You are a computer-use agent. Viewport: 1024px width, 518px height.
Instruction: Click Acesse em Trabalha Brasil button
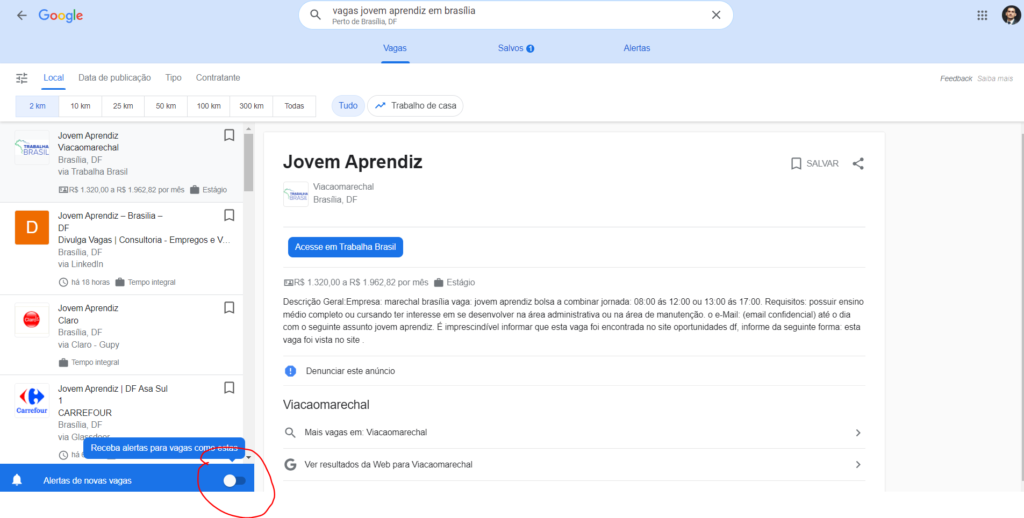pos(345,248)
